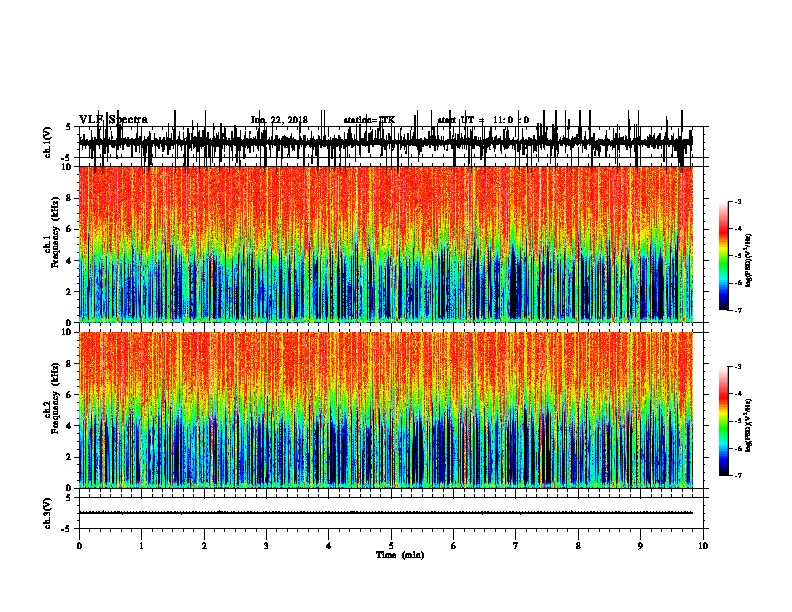This screenshot has width=792, height=612.
Task: Click the time-axis tick label '2'
Action: [x=204, y=546]
